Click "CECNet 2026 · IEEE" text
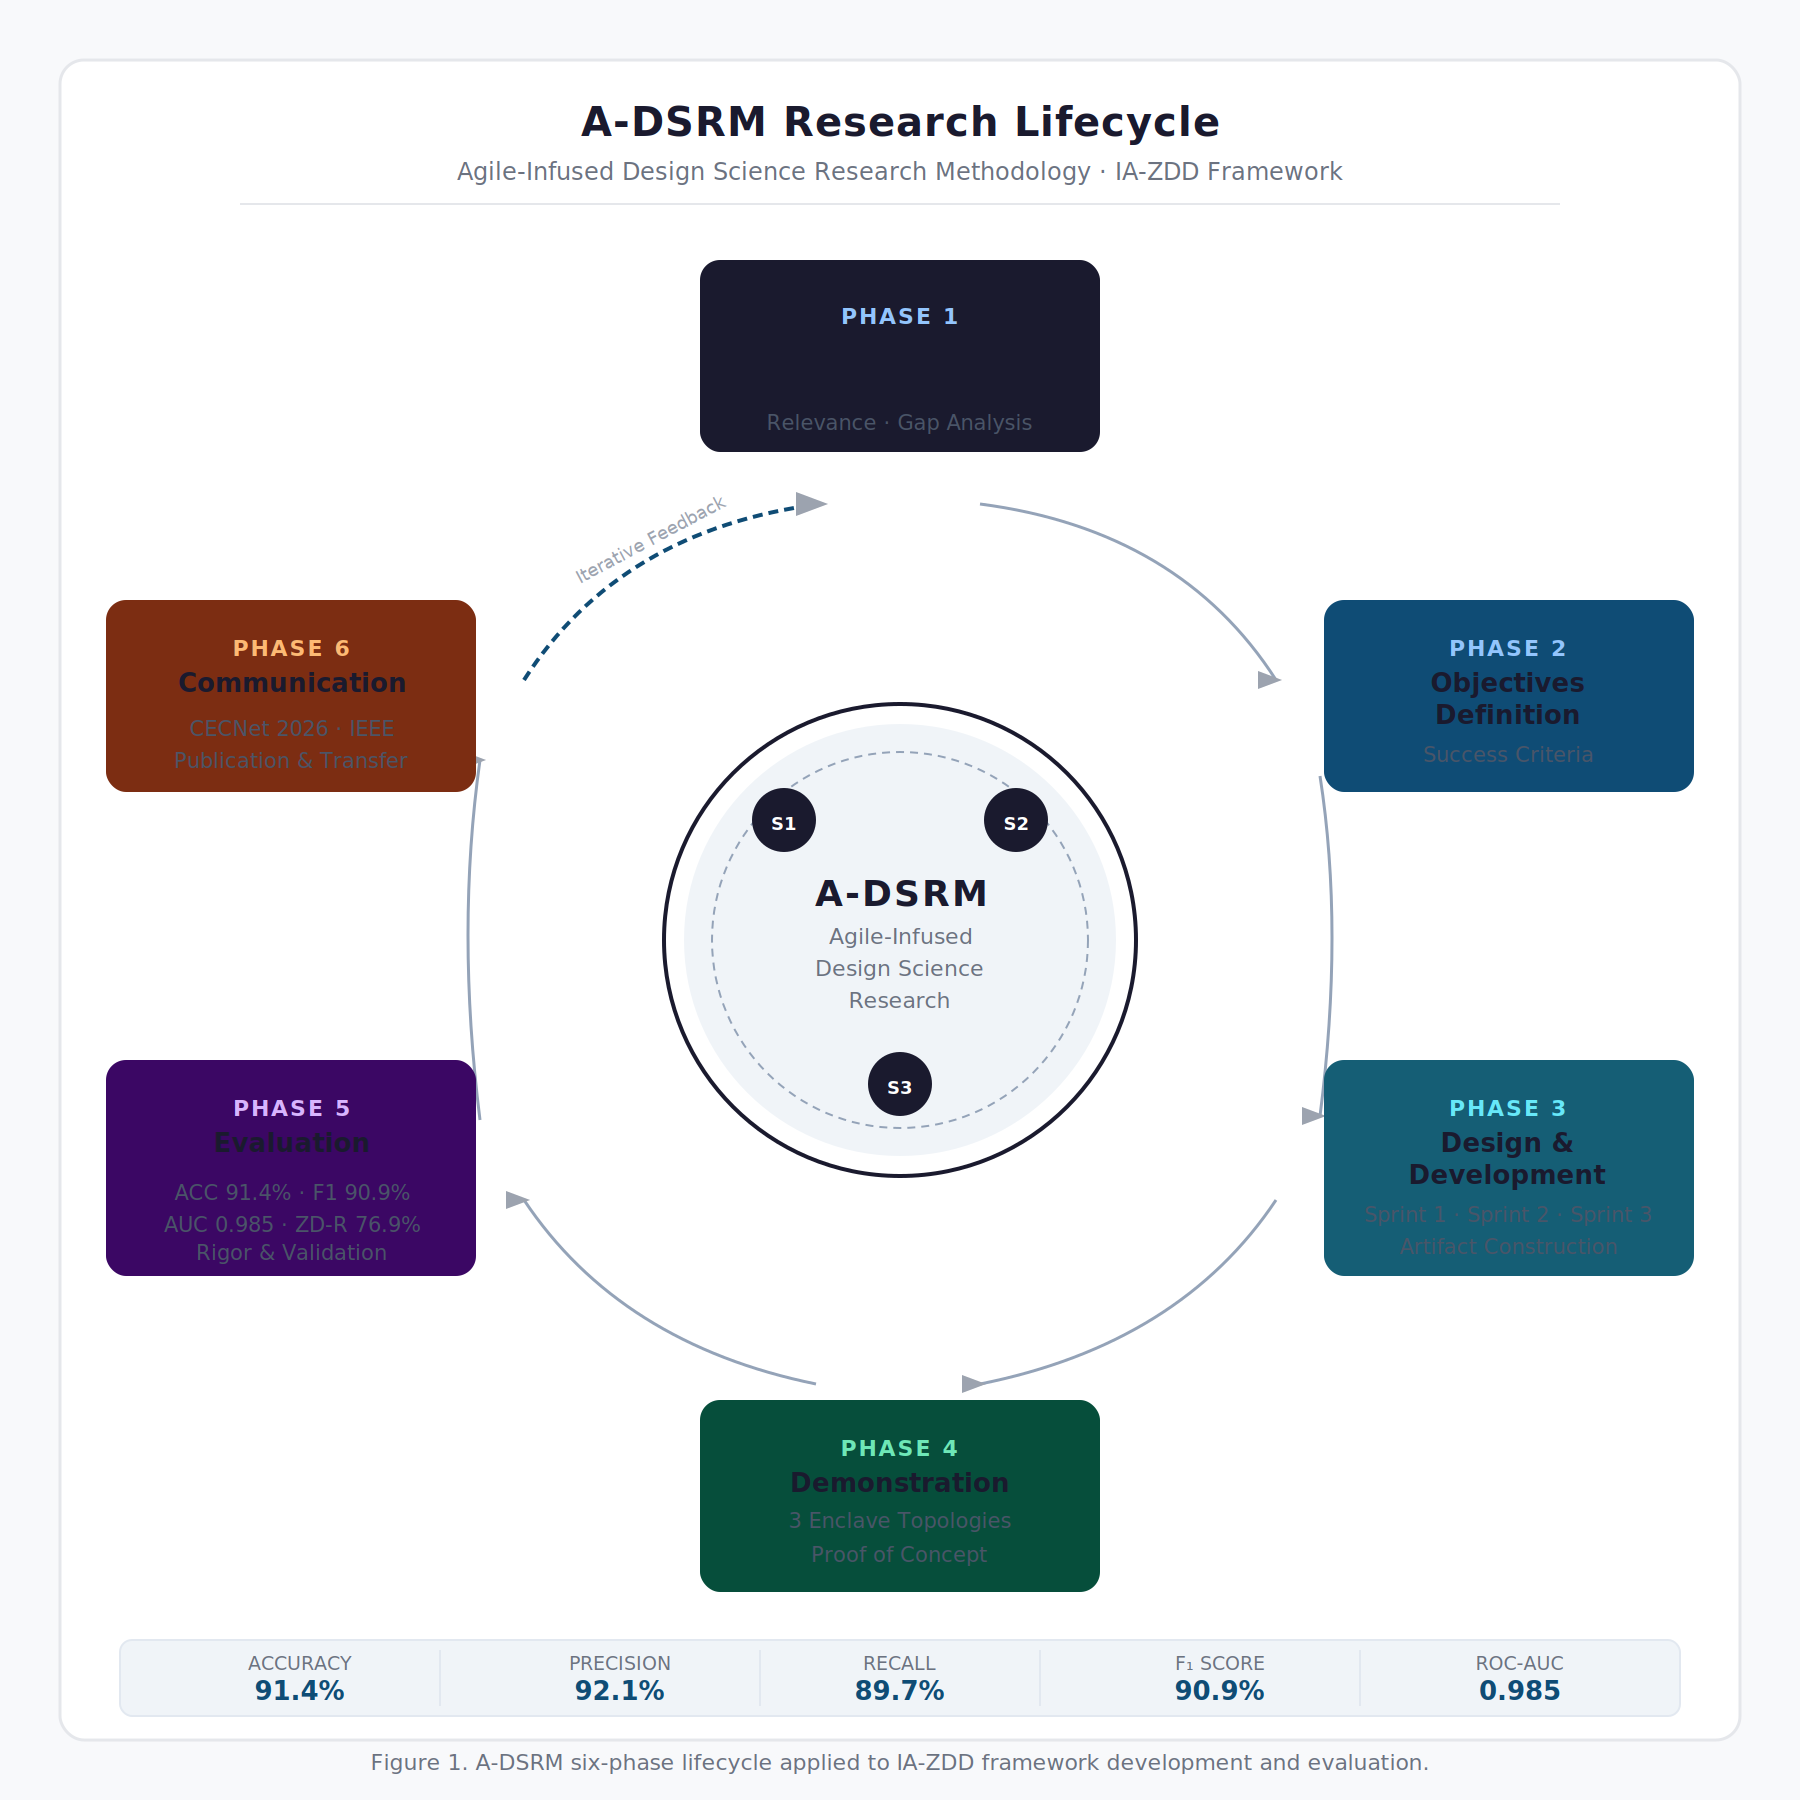 292,729
